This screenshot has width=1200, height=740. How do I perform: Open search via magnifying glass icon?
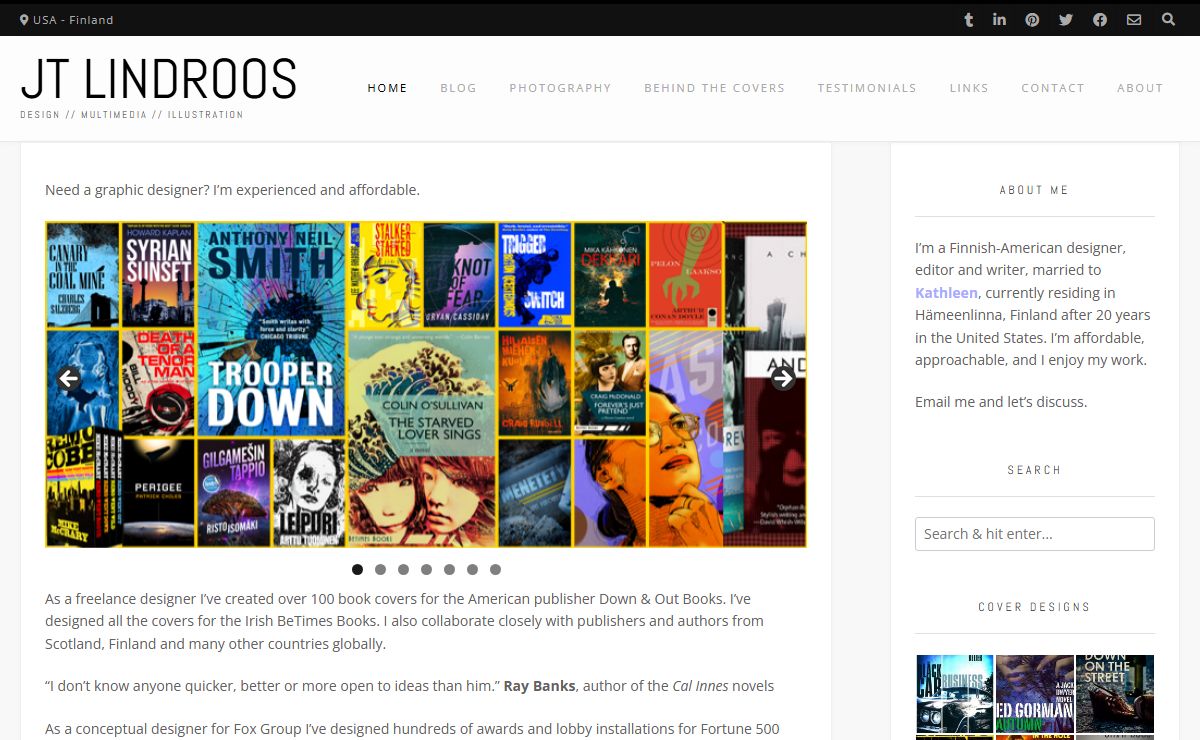pos(1168,19)
